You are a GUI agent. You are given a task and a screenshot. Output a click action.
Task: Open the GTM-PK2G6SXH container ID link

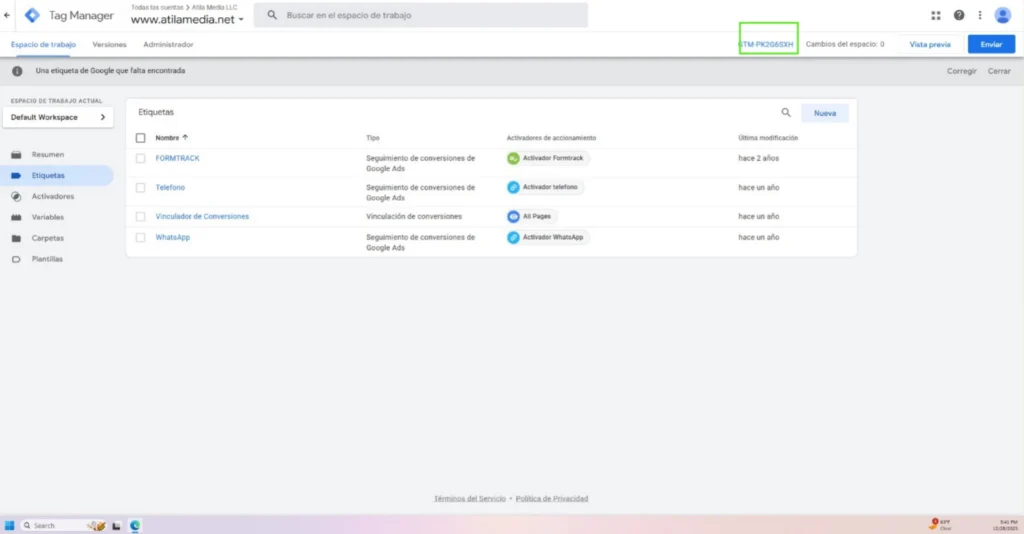point(766,44)
